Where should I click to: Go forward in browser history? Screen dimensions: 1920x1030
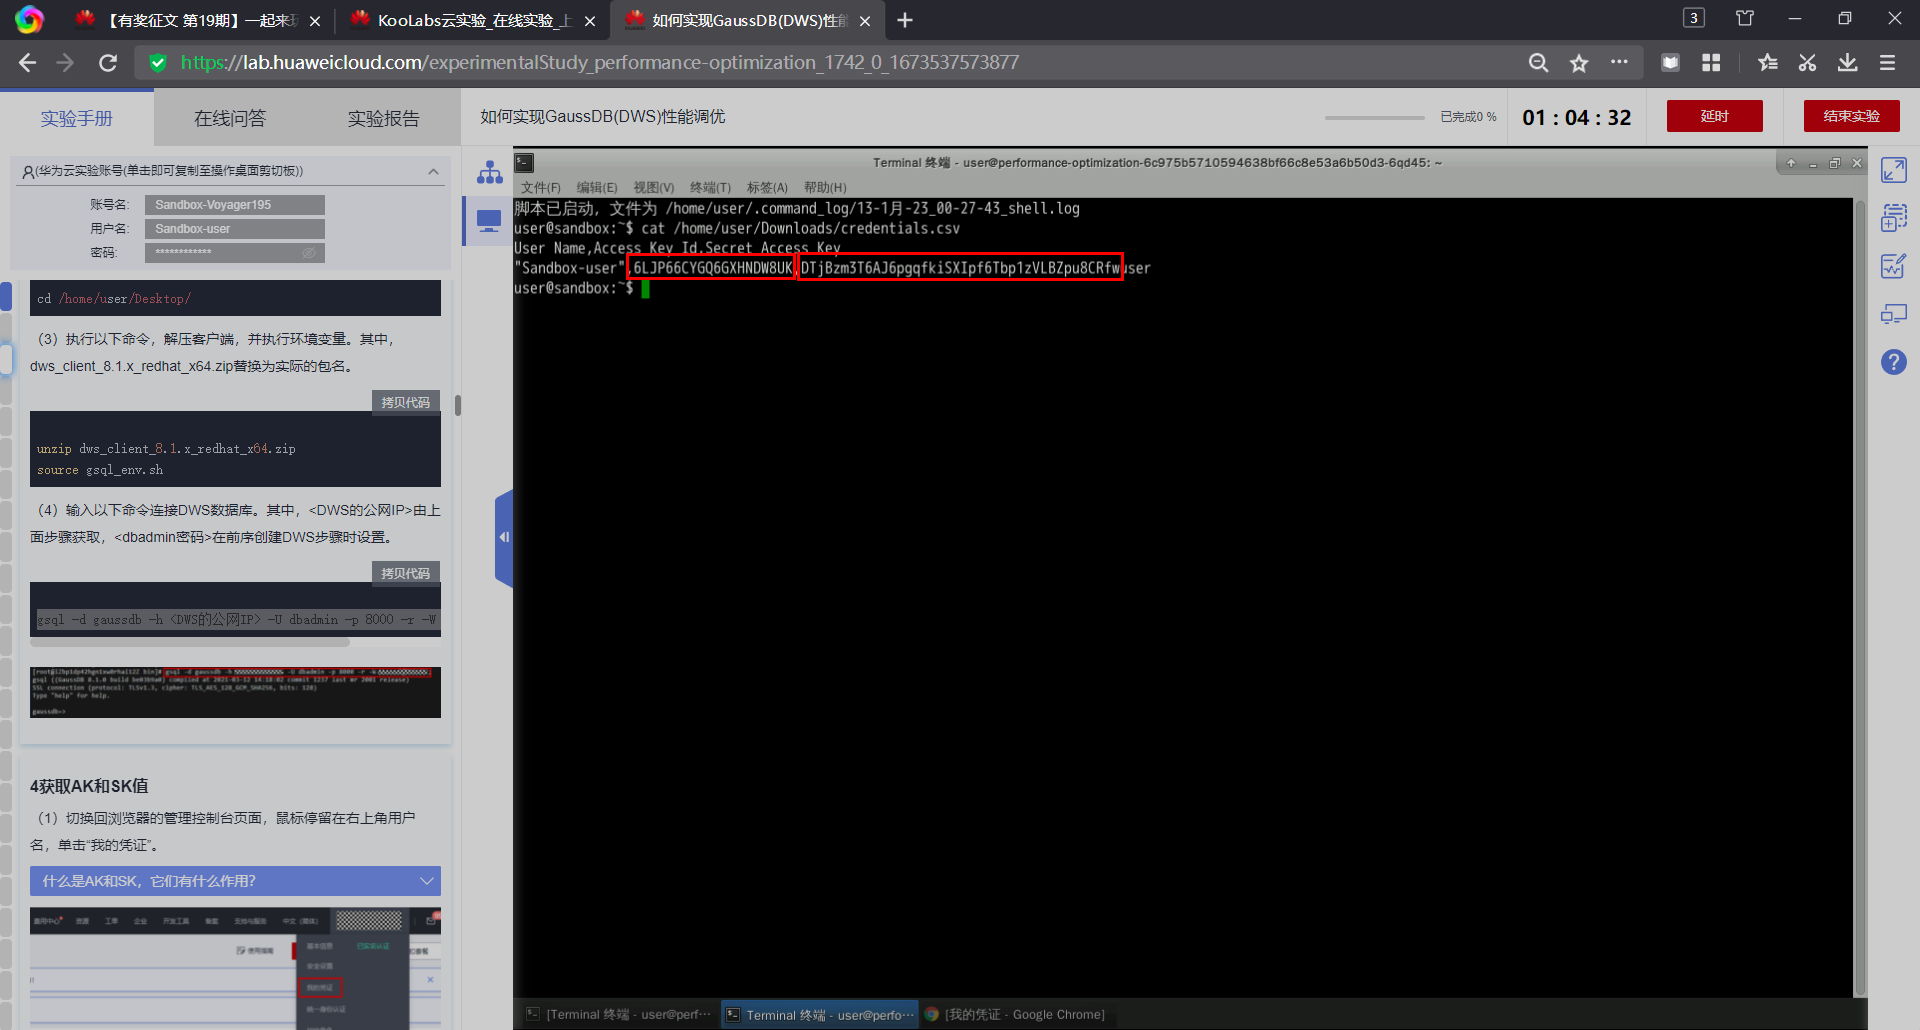pyautogui.click(x=66, y=63)
